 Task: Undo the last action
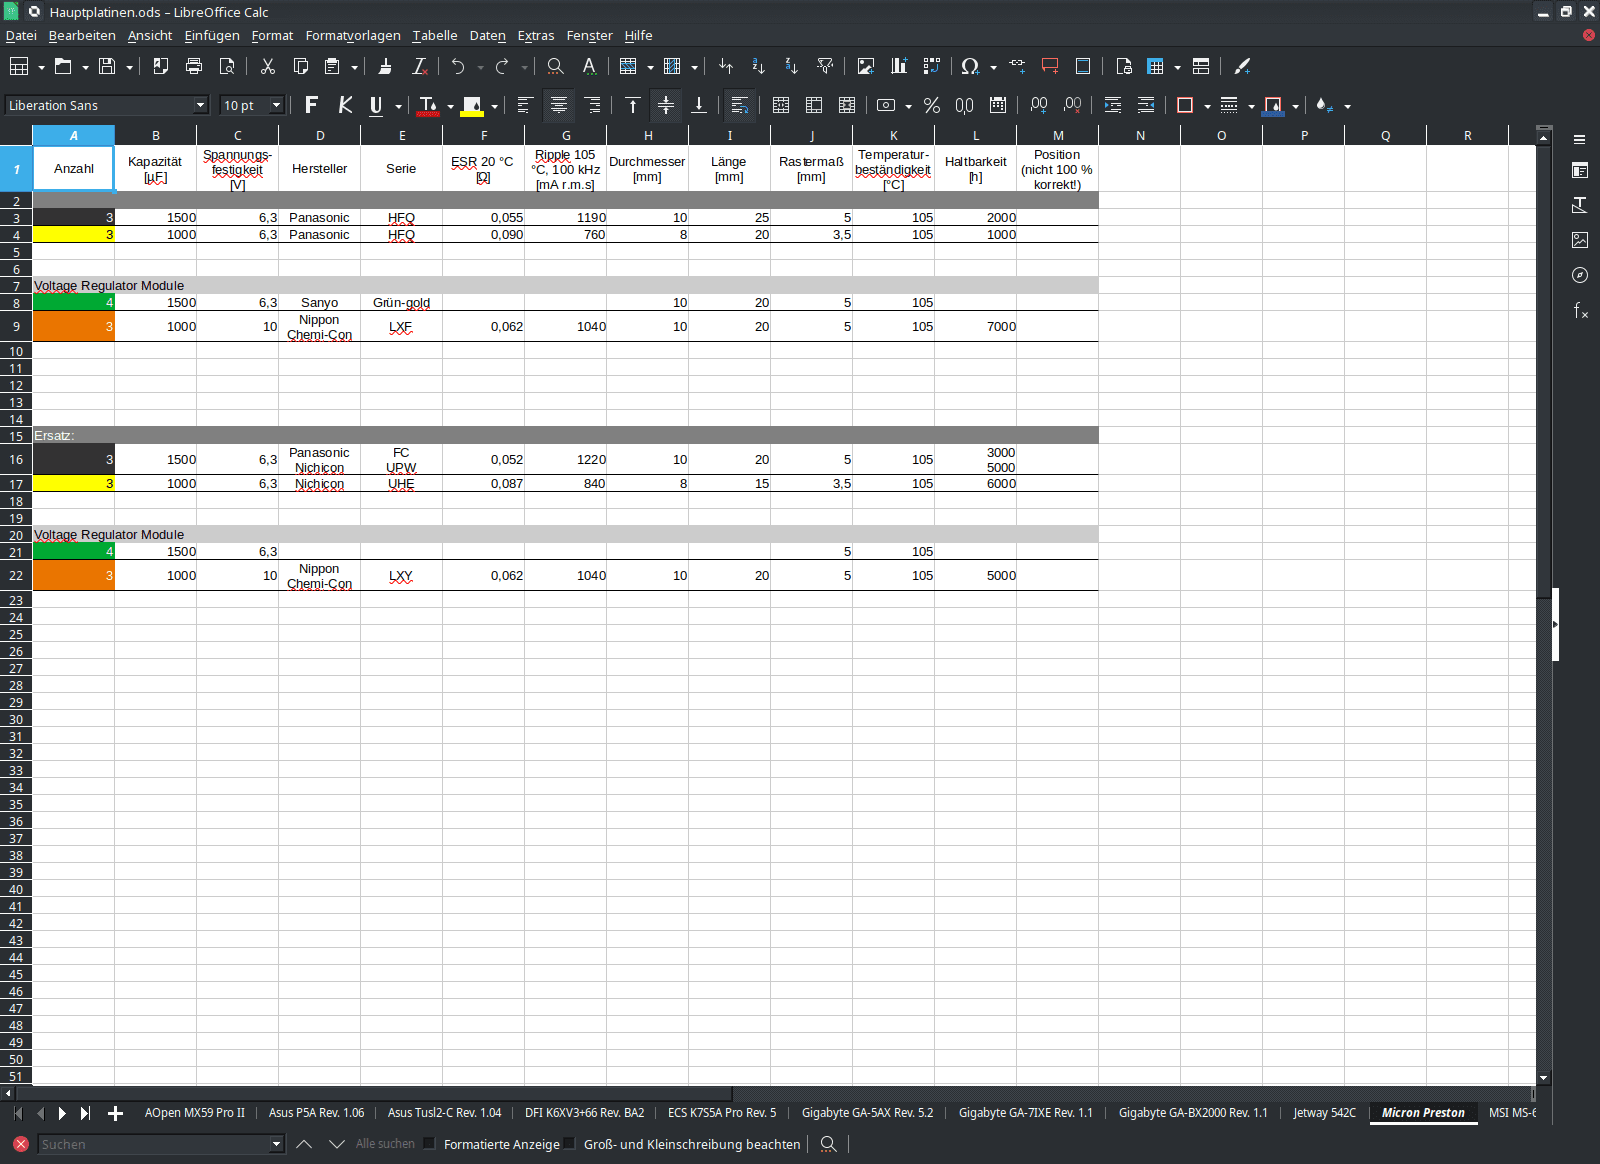[x=458, y=66]
